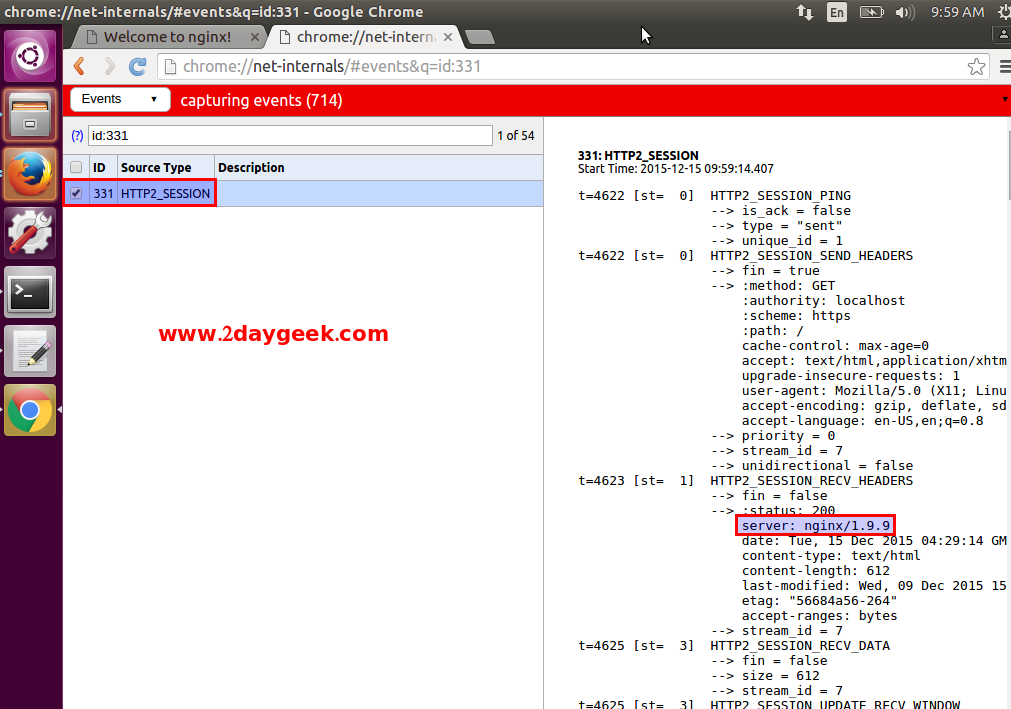Close the Welcome to nginx! tab
This screenshot has height=709, width=1011.
coord(255,37)
